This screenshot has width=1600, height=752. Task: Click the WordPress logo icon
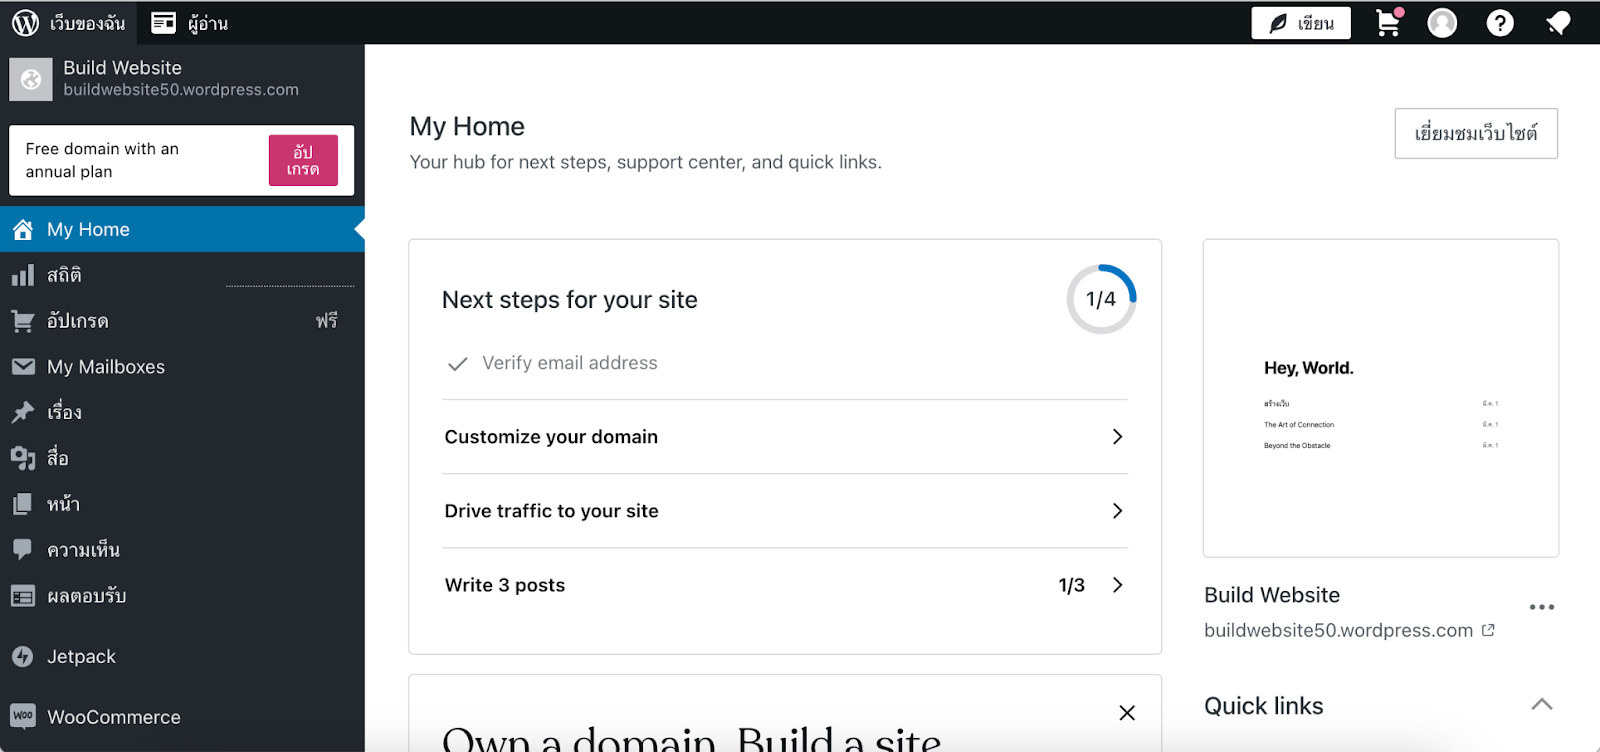coord(25,23)
